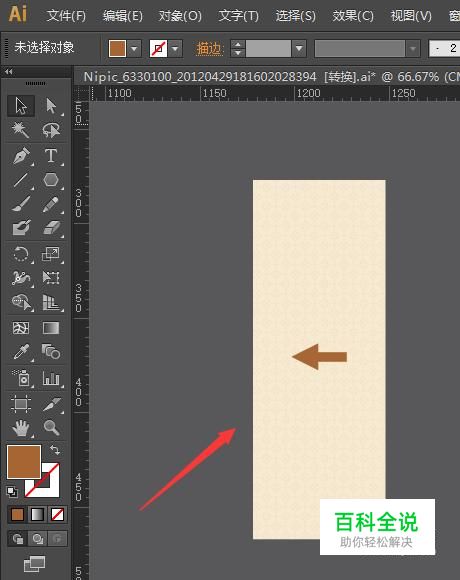Set paint mode to Color

(x=17, y=515)
